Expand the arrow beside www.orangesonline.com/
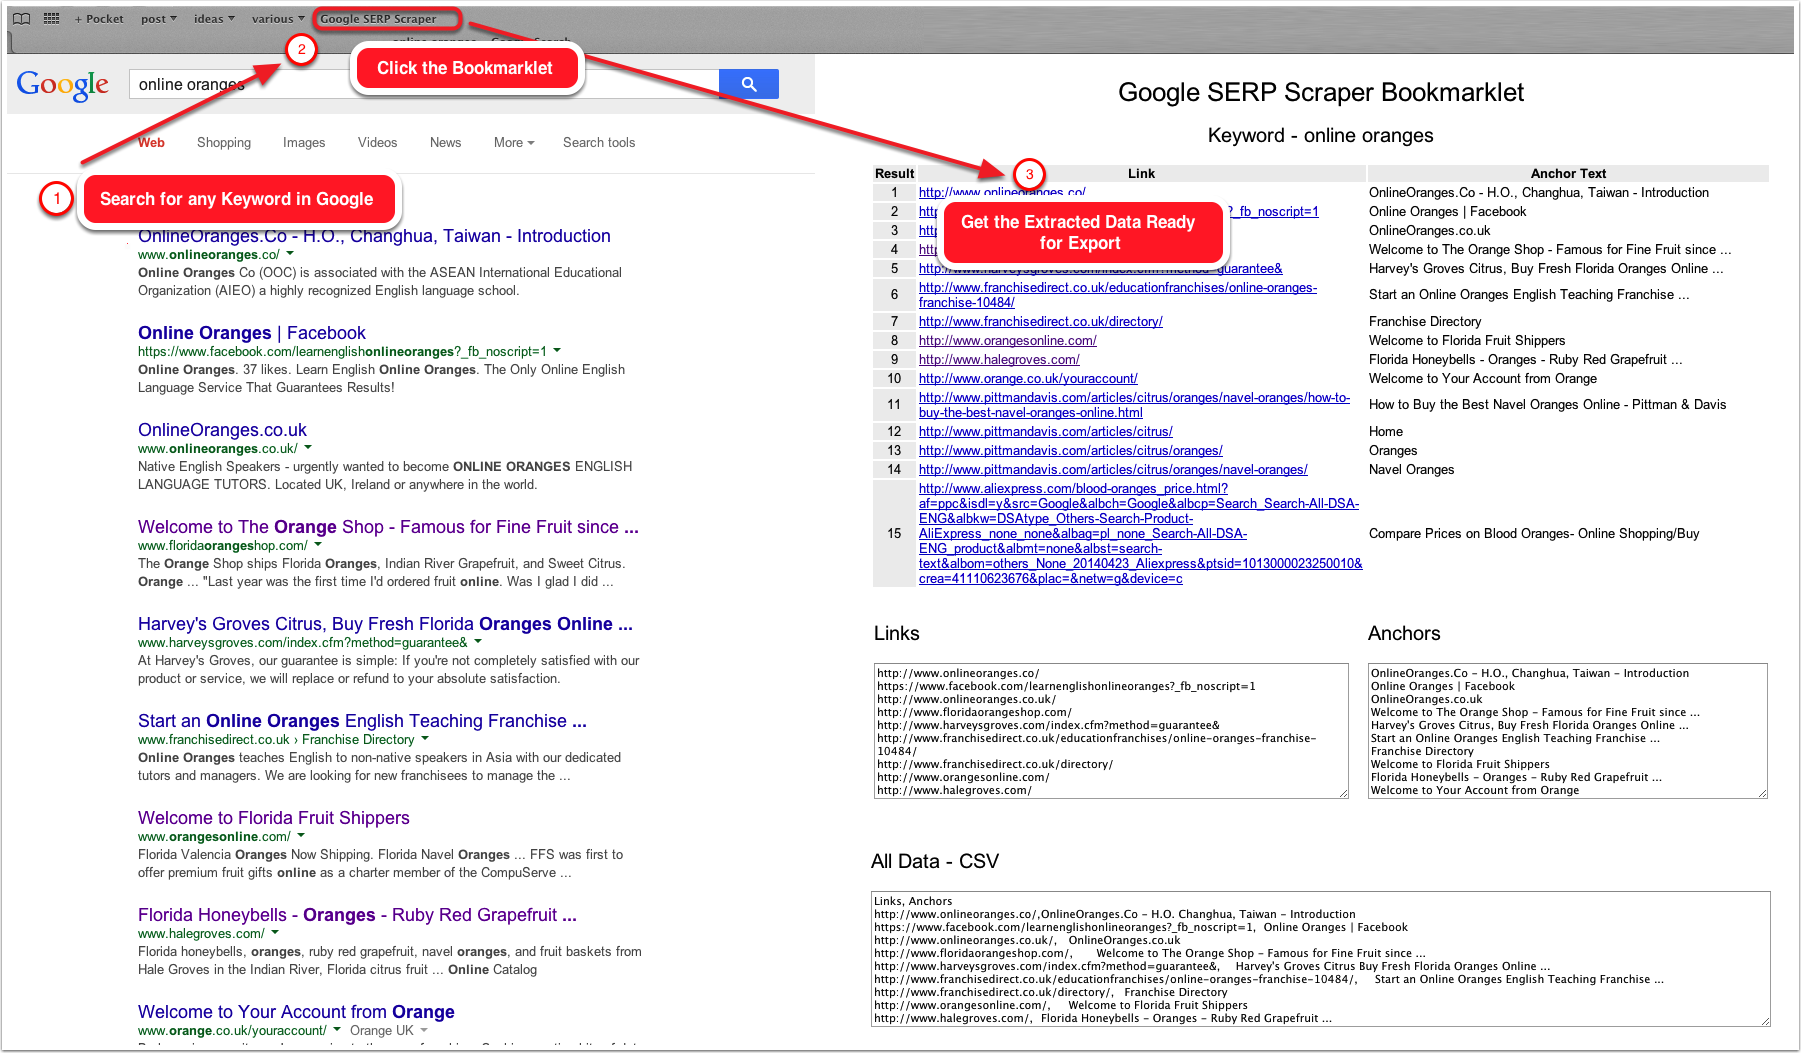Image resolution: width=1801 pixels, height=1053 pixels. click(301, 836)
